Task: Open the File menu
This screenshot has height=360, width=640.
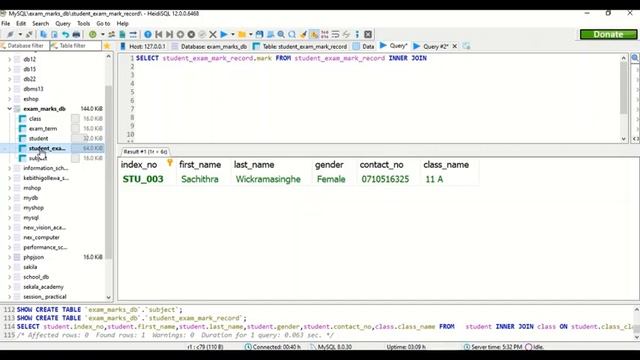Action: (x=6, y=24)
